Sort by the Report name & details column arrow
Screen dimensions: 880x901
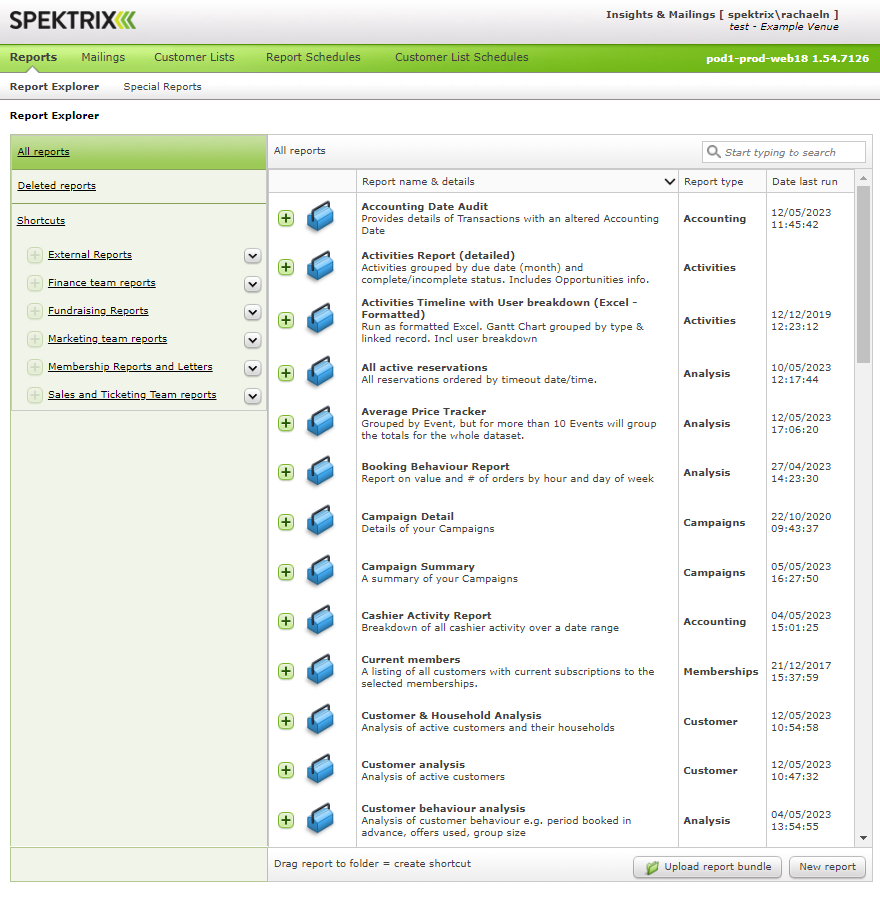(669, 182)
